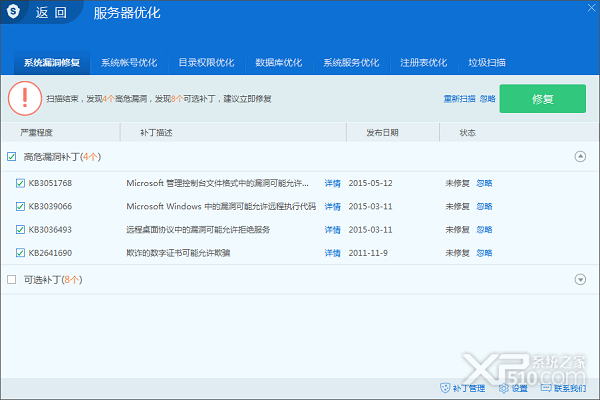This screenshot has height=400, width=600.
Task: Click description 远程桌面协议中的漏洞可能允许拒绝服务
Action: pos(198,230)
